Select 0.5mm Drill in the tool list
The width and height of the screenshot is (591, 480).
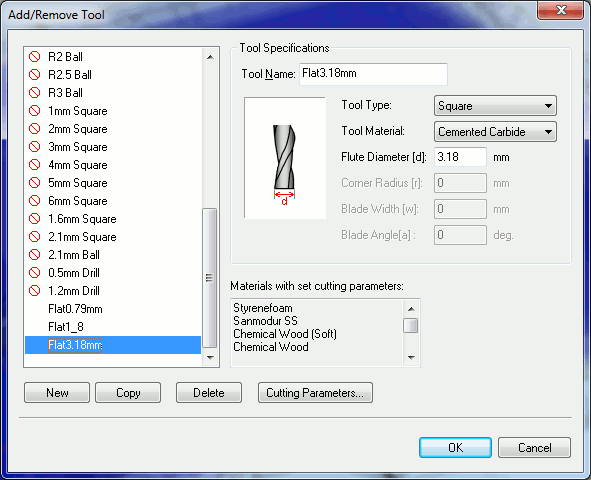74,273
